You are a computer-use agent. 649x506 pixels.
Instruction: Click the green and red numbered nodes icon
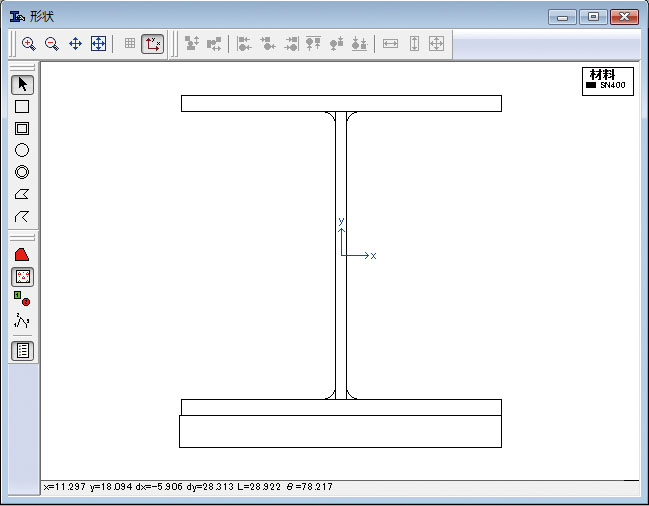pyautogui.click(x=22, y=298)
